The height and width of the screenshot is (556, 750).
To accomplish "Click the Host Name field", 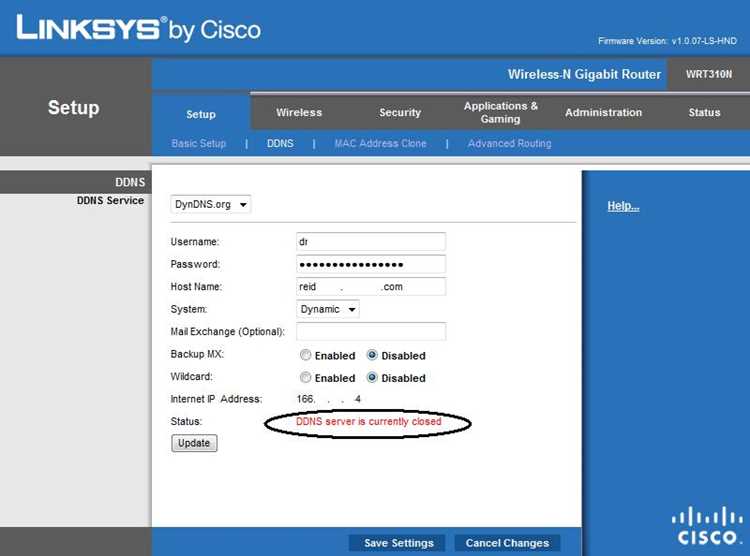I will [371, 287].
